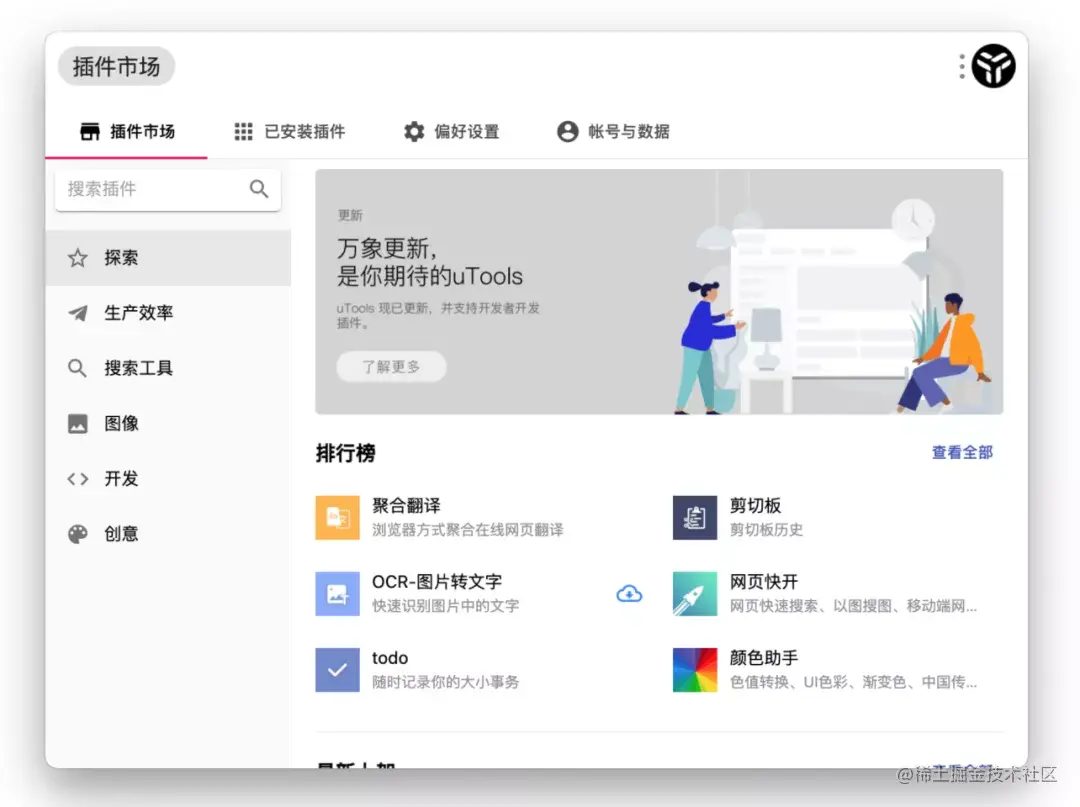Select the todo checkmark plugin icon
1080x807 pixels.
[x=337, y=669]
